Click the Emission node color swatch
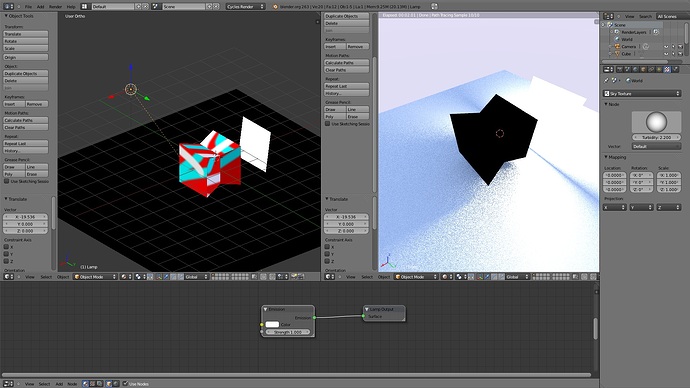Image resolution: width=690 pixels, height=388 pixels. pyautogui.click(x=272, y=324)
